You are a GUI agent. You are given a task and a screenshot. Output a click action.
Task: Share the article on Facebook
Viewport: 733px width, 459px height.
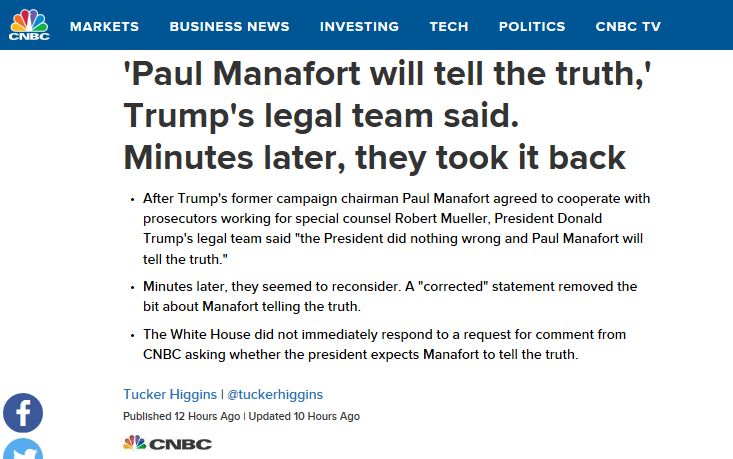point(23,413)
